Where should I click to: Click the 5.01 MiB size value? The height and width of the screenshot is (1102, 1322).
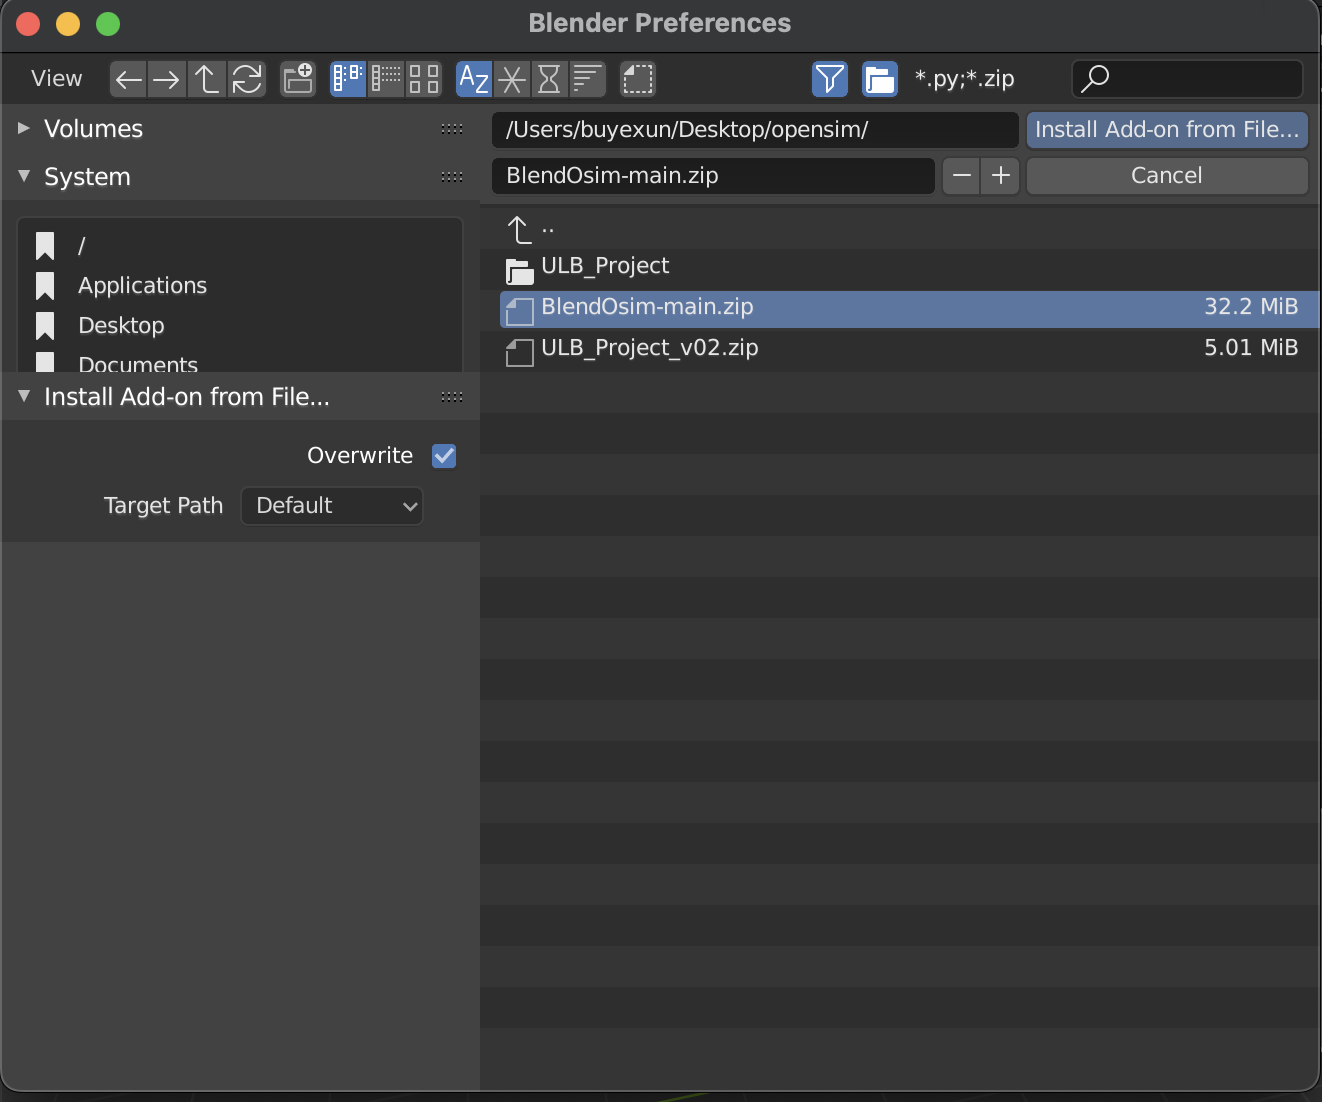(x=1251, y=348)
